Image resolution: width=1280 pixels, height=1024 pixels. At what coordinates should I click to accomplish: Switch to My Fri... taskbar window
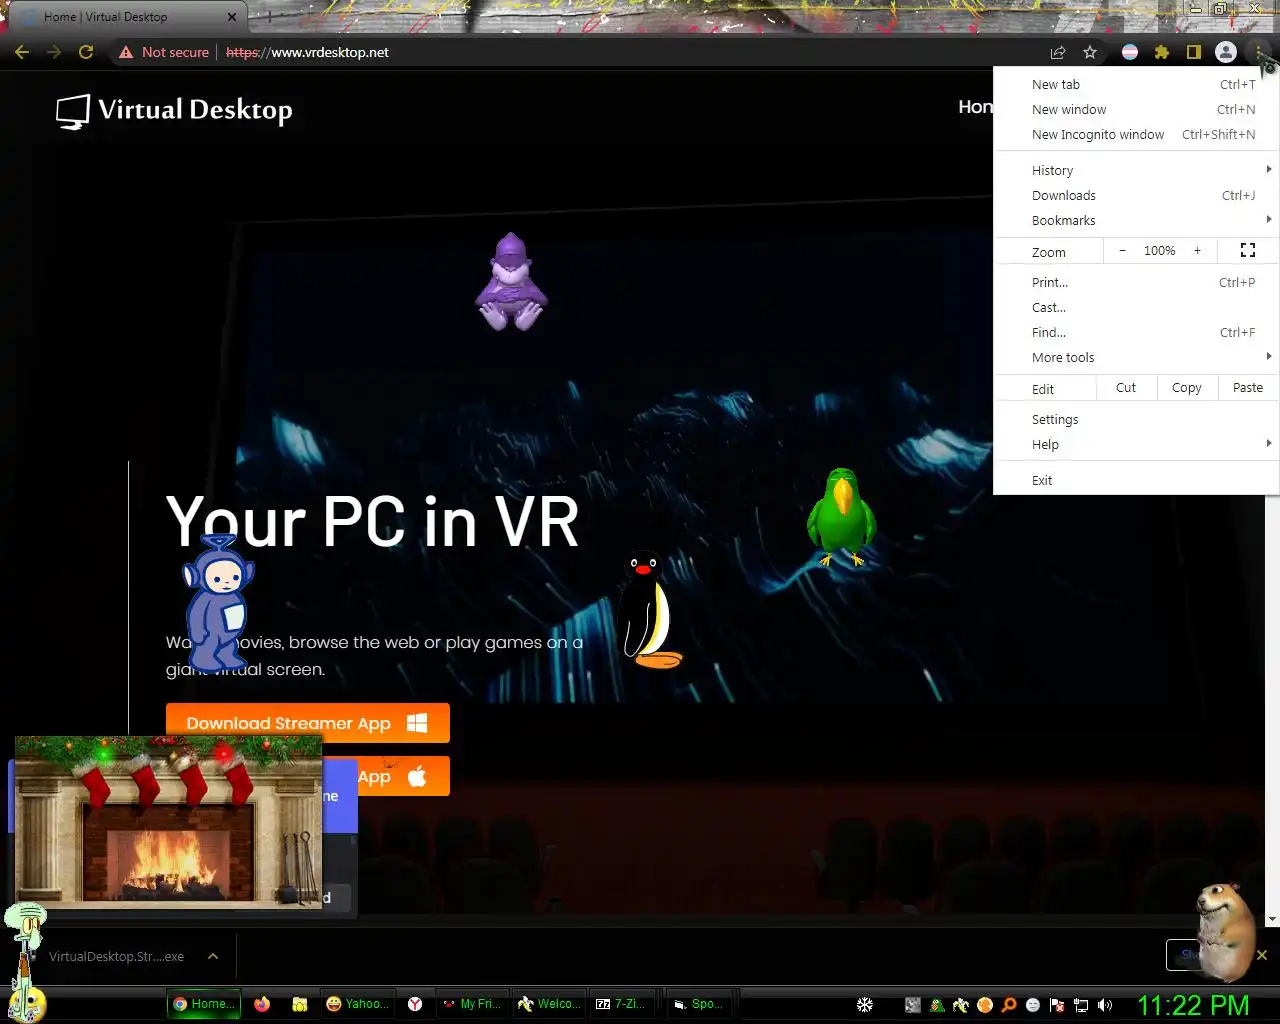(x=473, y=1004)
